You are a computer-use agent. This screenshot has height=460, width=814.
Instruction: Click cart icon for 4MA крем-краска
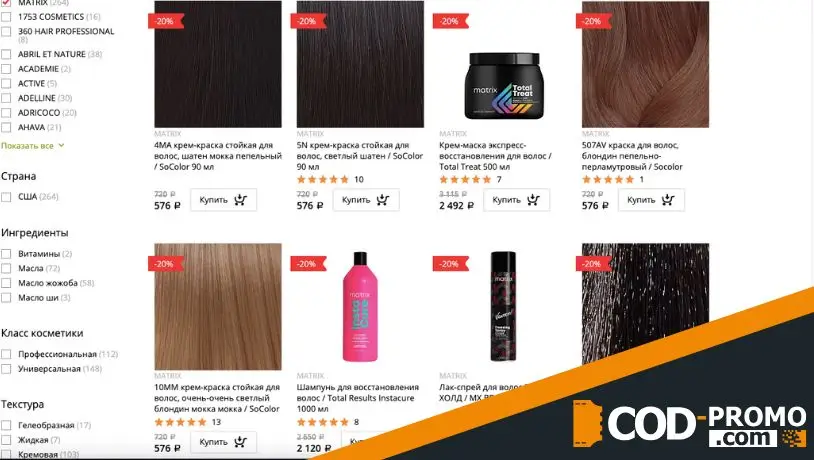pyautogui.click(x=240, y=200)
